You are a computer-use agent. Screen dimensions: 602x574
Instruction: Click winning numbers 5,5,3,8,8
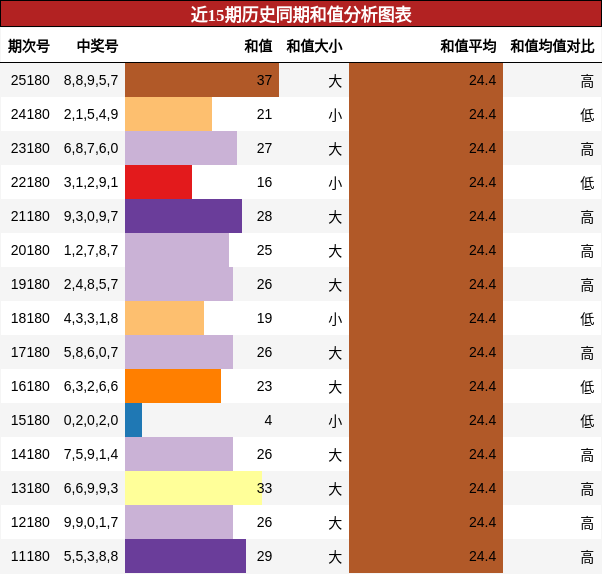[91, 556]
